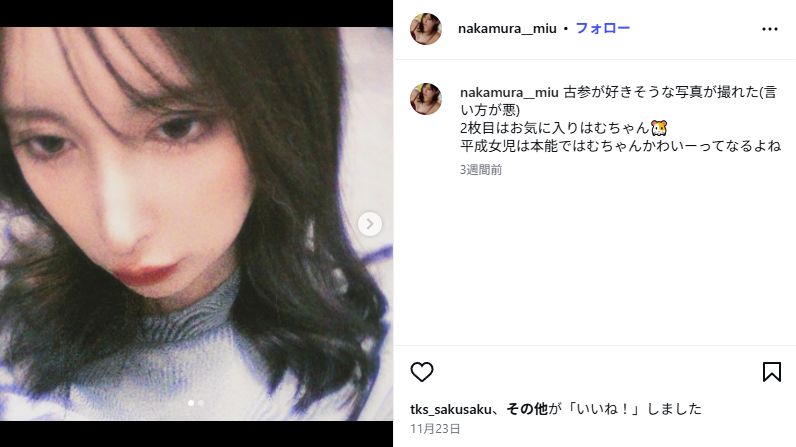Open the profile picture in the post header
Viewport: 796px width, 447px height.
[x=425, y=29]
